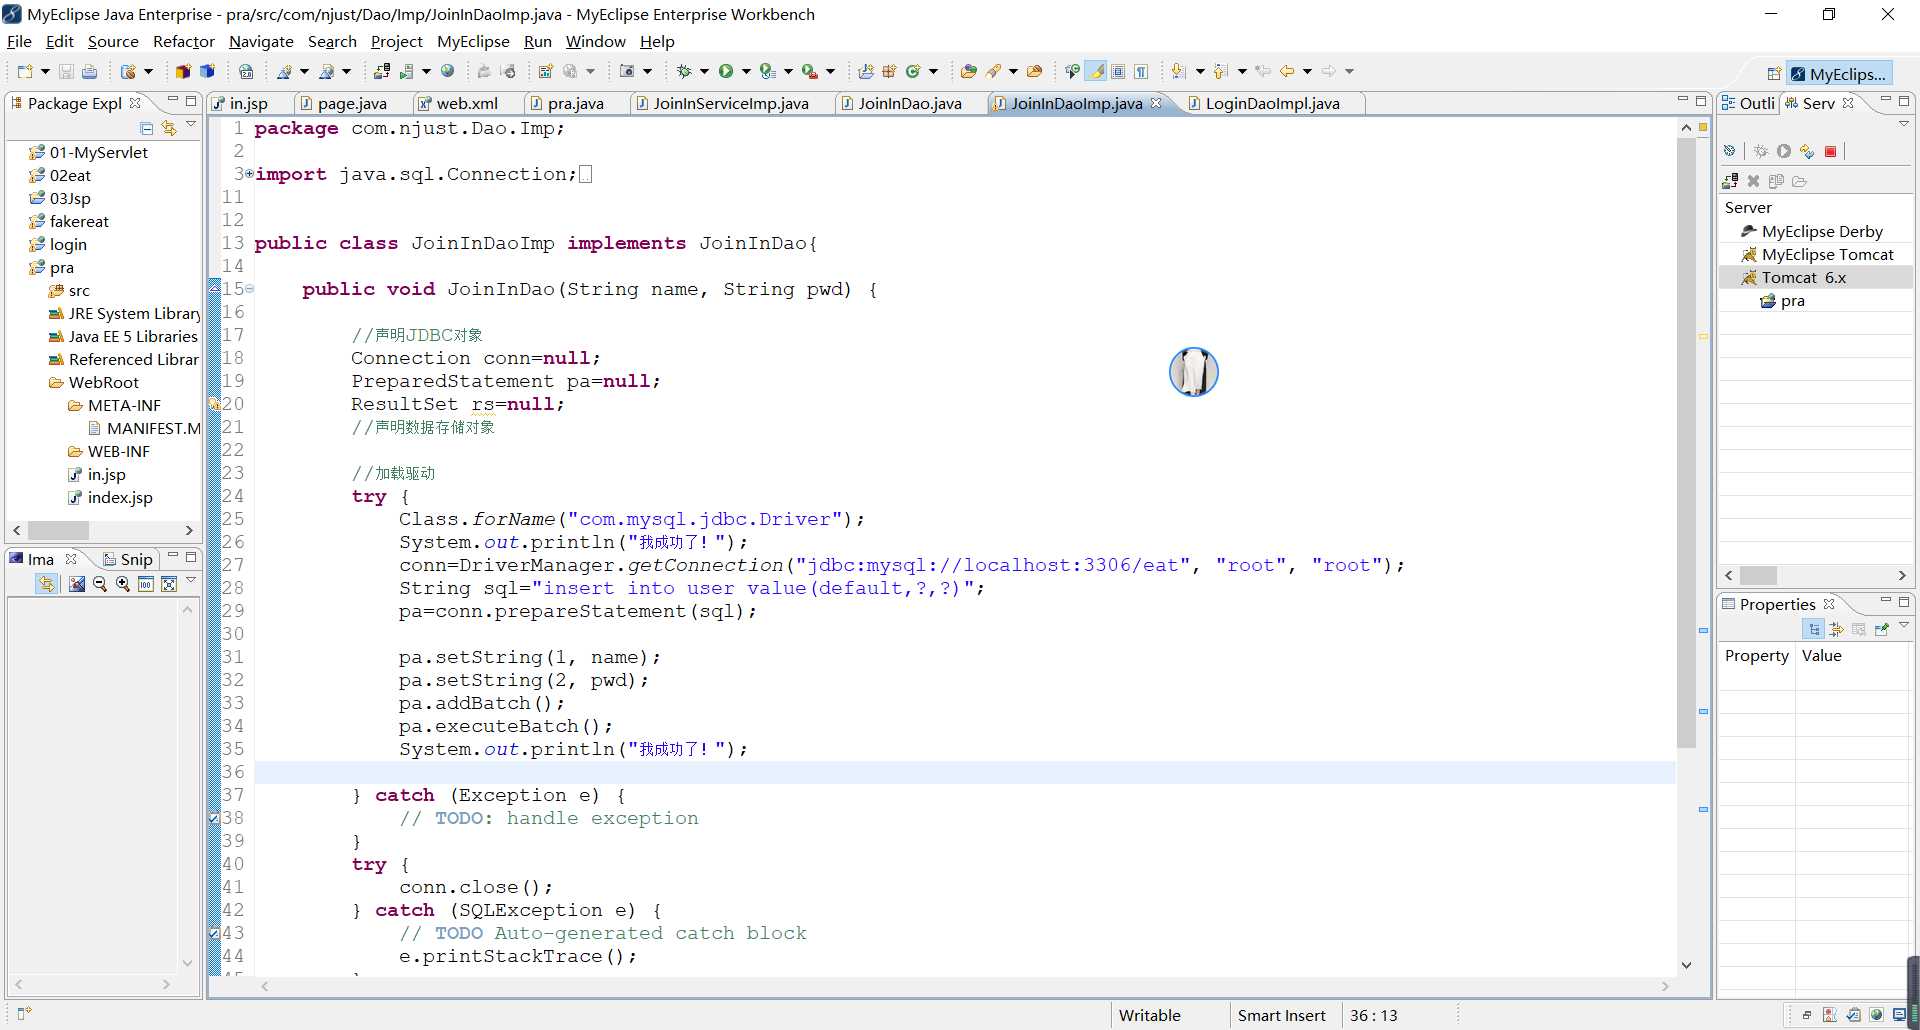1920x1030 pixels.
Task: Click Next Annotation down-arrow icon
Action: point(1178,71)
